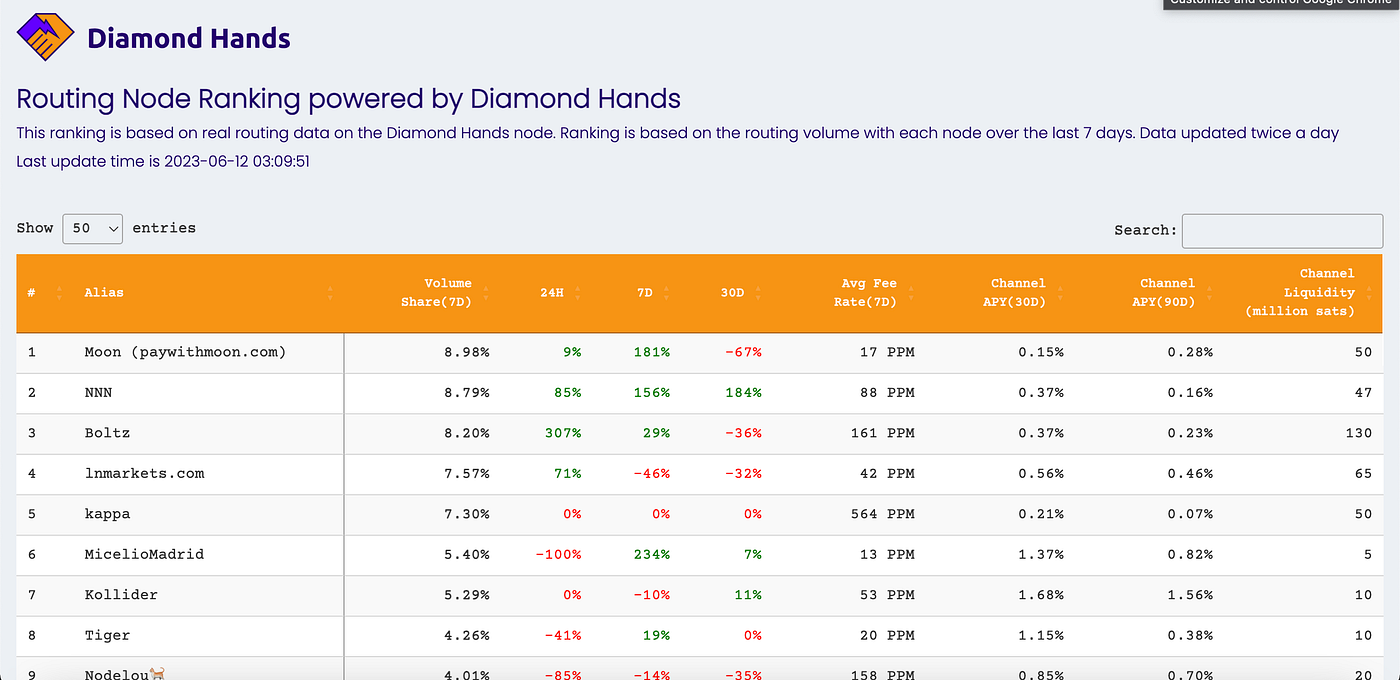Click kappa 564 PPM fee rate

[x=882, y=514]
